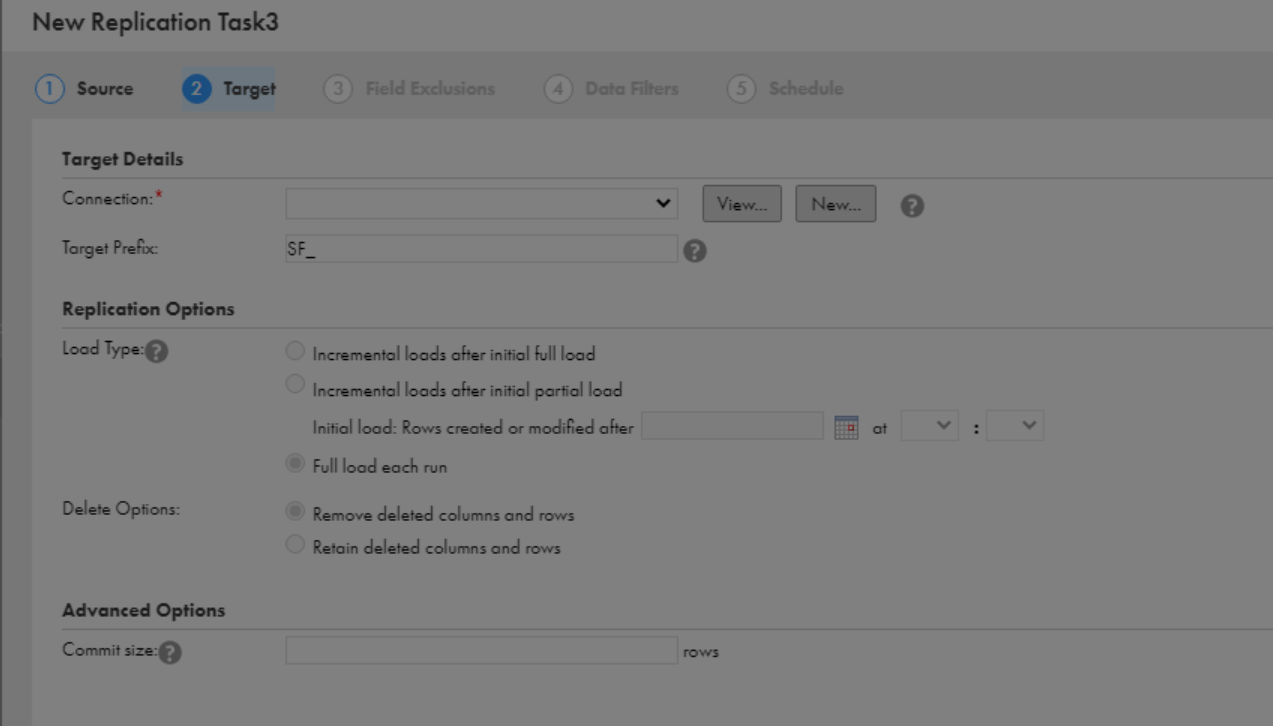Open help icon next to New button
1273x726 pixels.
(912, 205)
